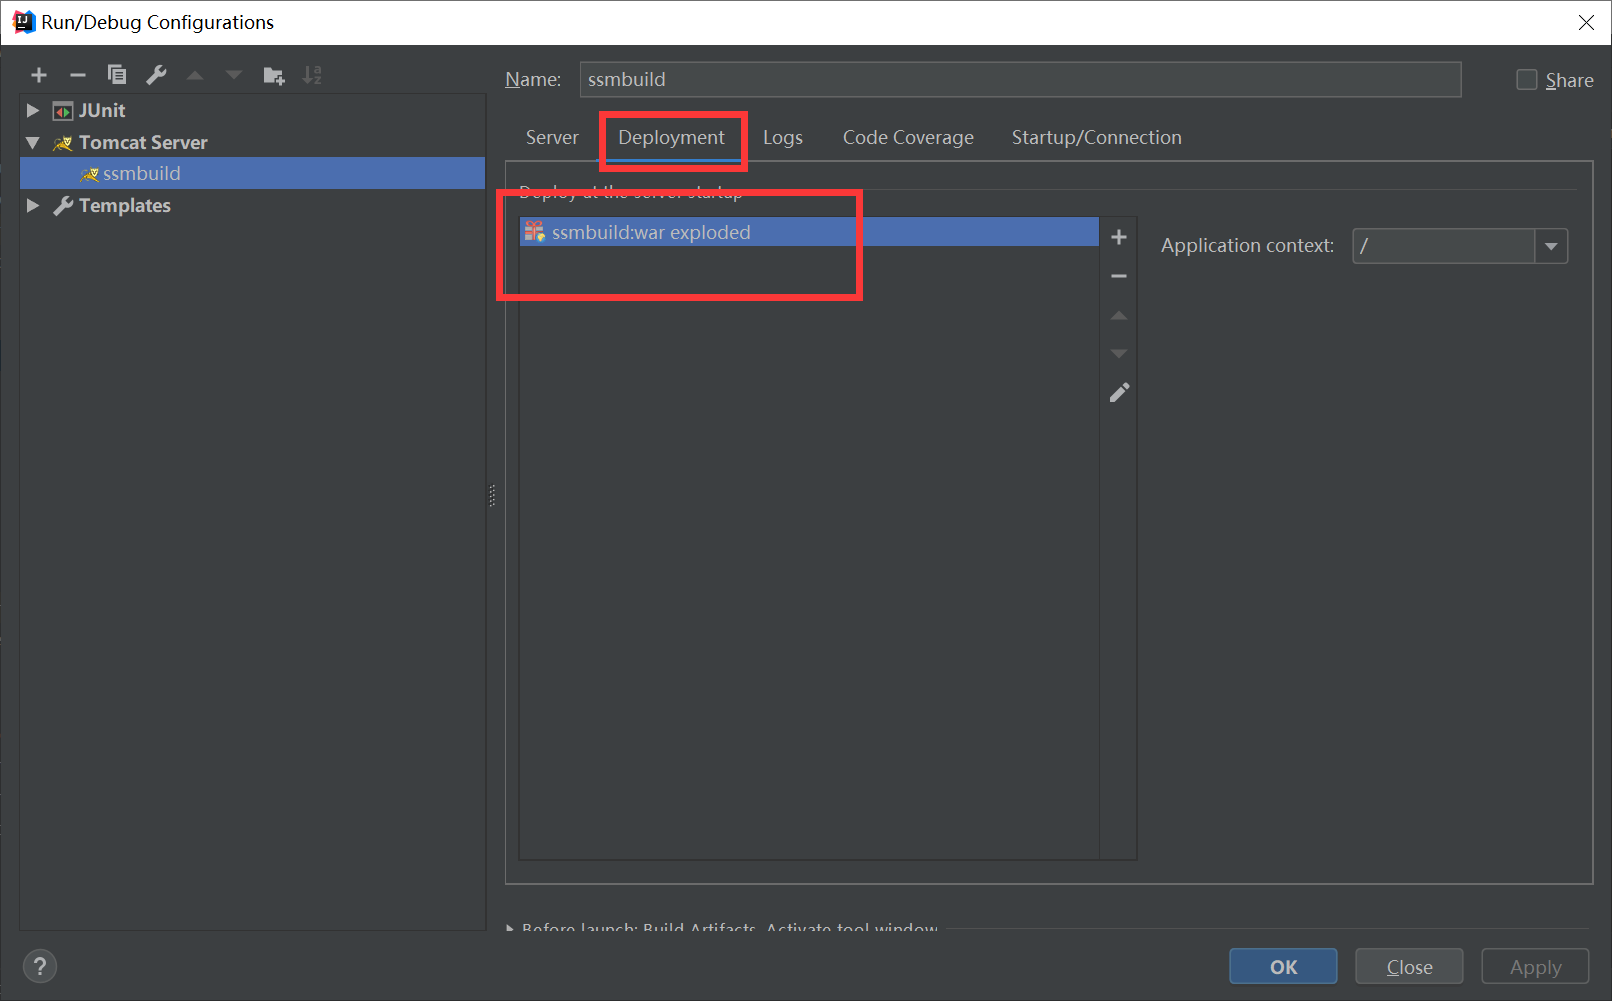Open the Code Coverage tab
This screenshot has height=1001, width=1612.
coord(908,138)
